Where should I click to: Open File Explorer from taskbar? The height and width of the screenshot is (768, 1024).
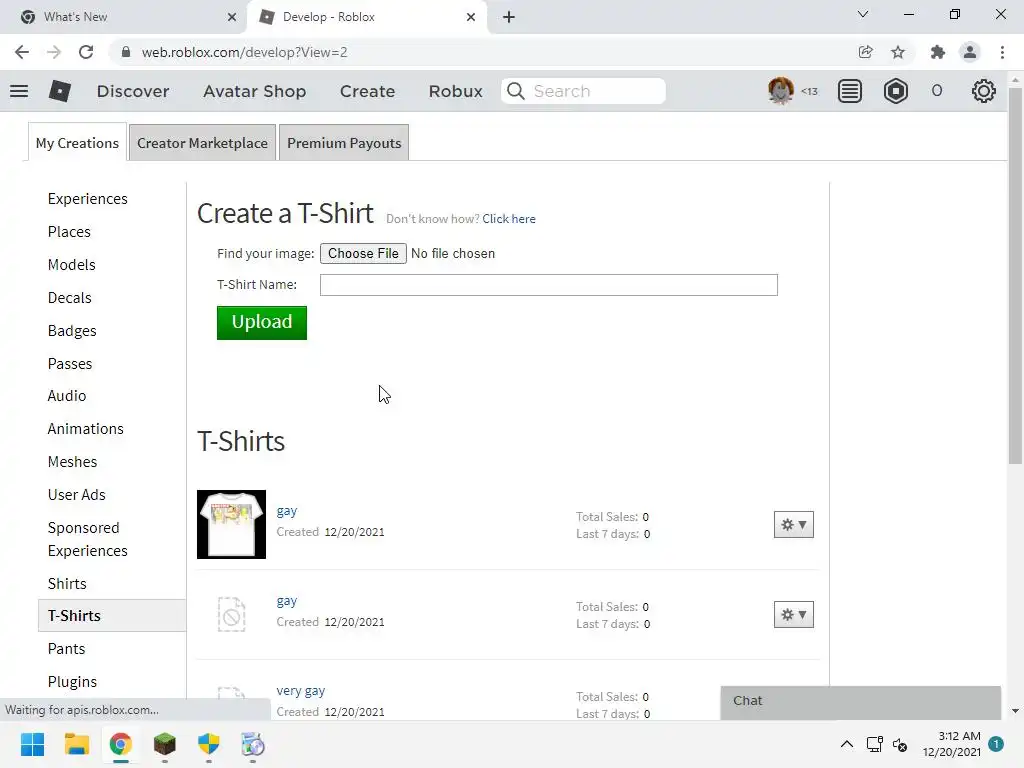[76, 744]
